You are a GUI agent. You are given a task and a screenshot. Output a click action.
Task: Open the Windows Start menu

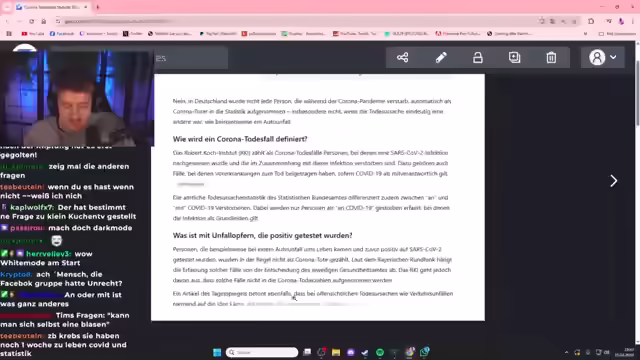click(x=217, y=352)
